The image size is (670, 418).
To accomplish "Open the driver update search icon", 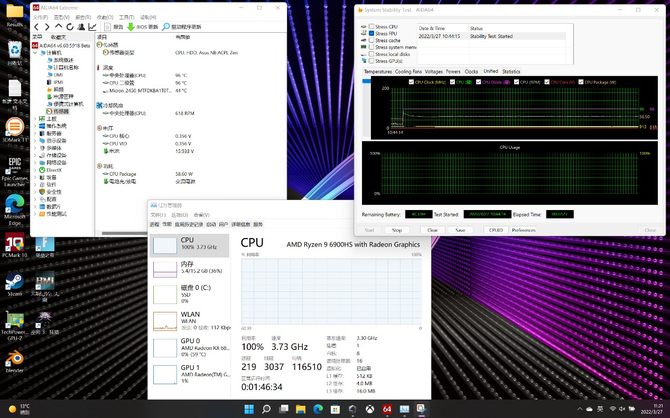I will (x=165, y=27).
